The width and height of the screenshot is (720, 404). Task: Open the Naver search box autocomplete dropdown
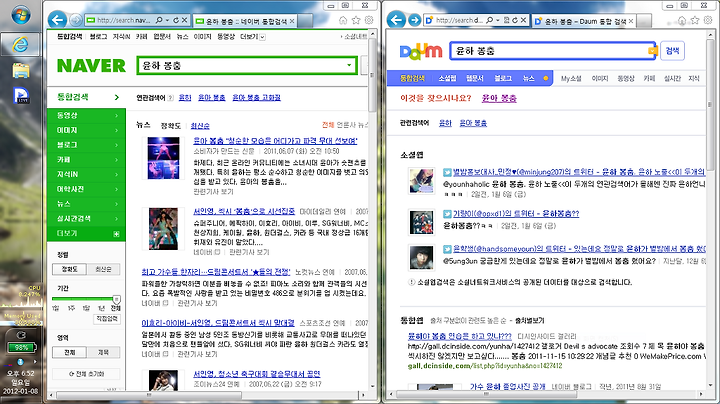tap(349, 65)
